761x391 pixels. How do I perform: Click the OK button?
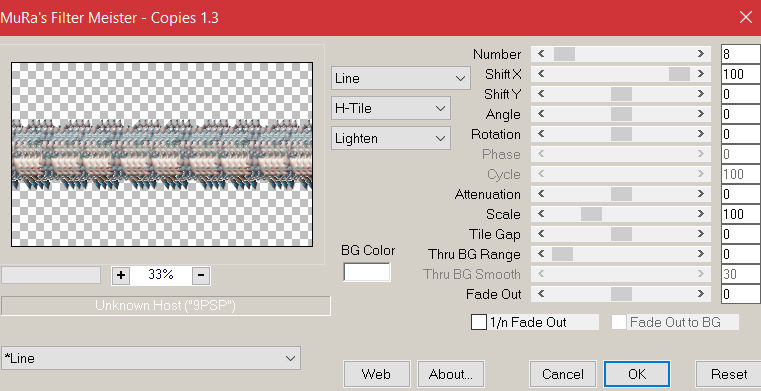click(x=637, y=374)
